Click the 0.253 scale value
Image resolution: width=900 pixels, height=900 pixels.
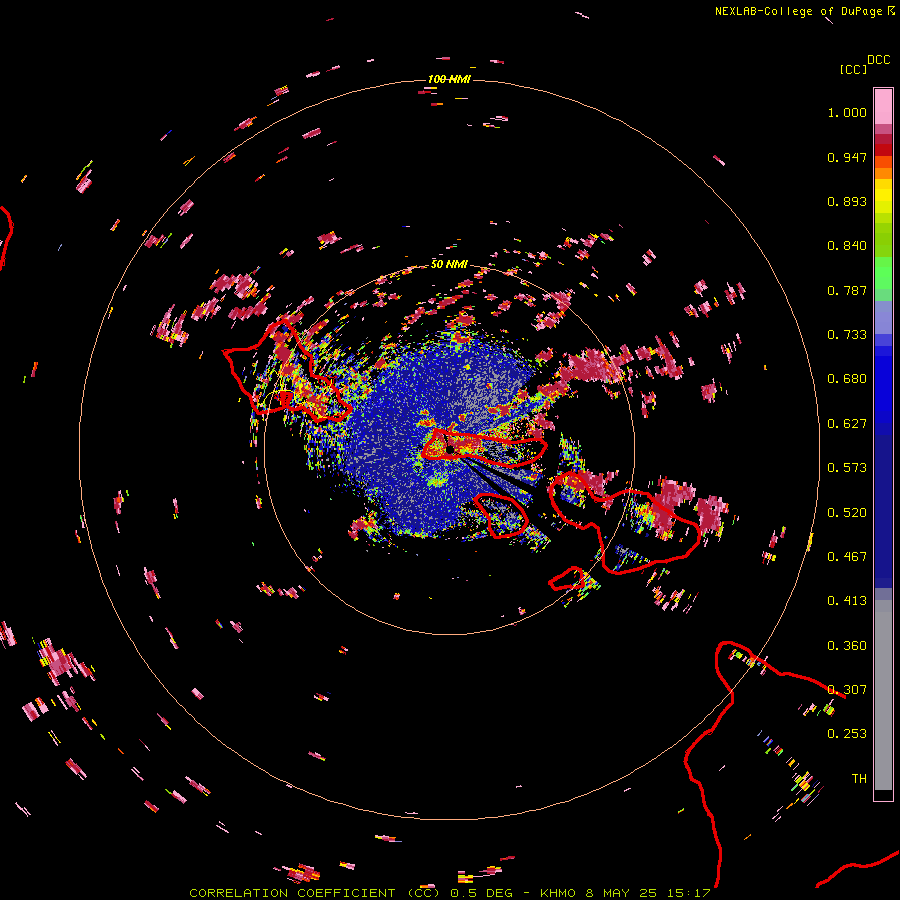tap(847, 734)
